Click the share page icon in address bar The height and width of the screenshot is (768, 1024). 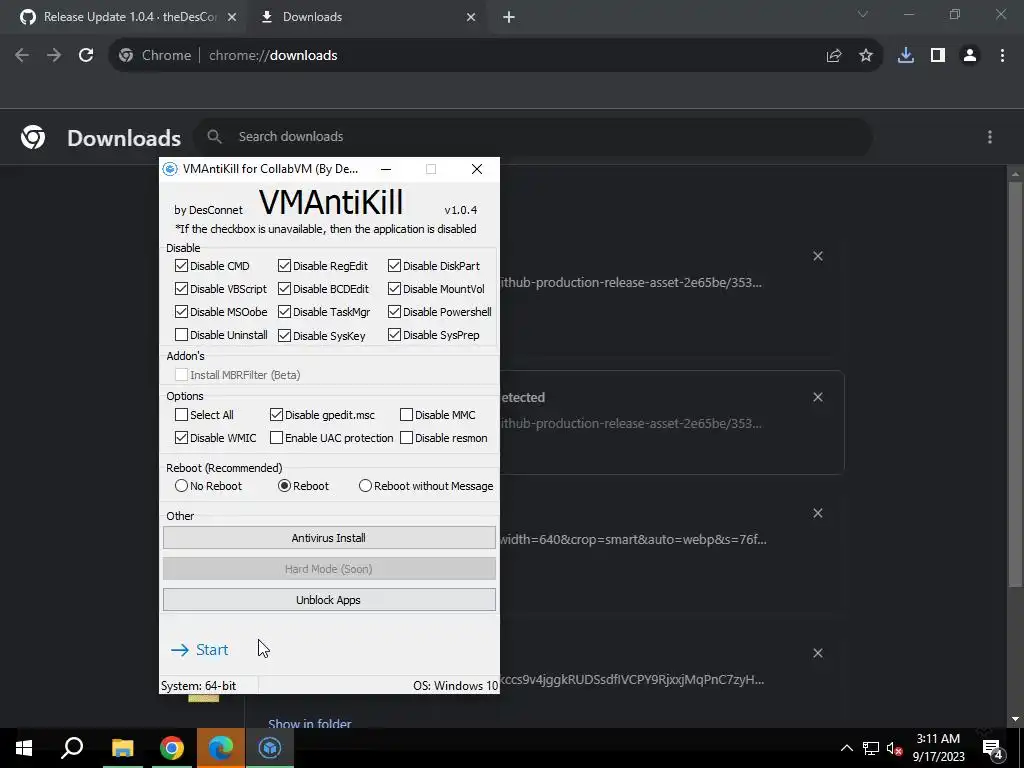[834, 56]
